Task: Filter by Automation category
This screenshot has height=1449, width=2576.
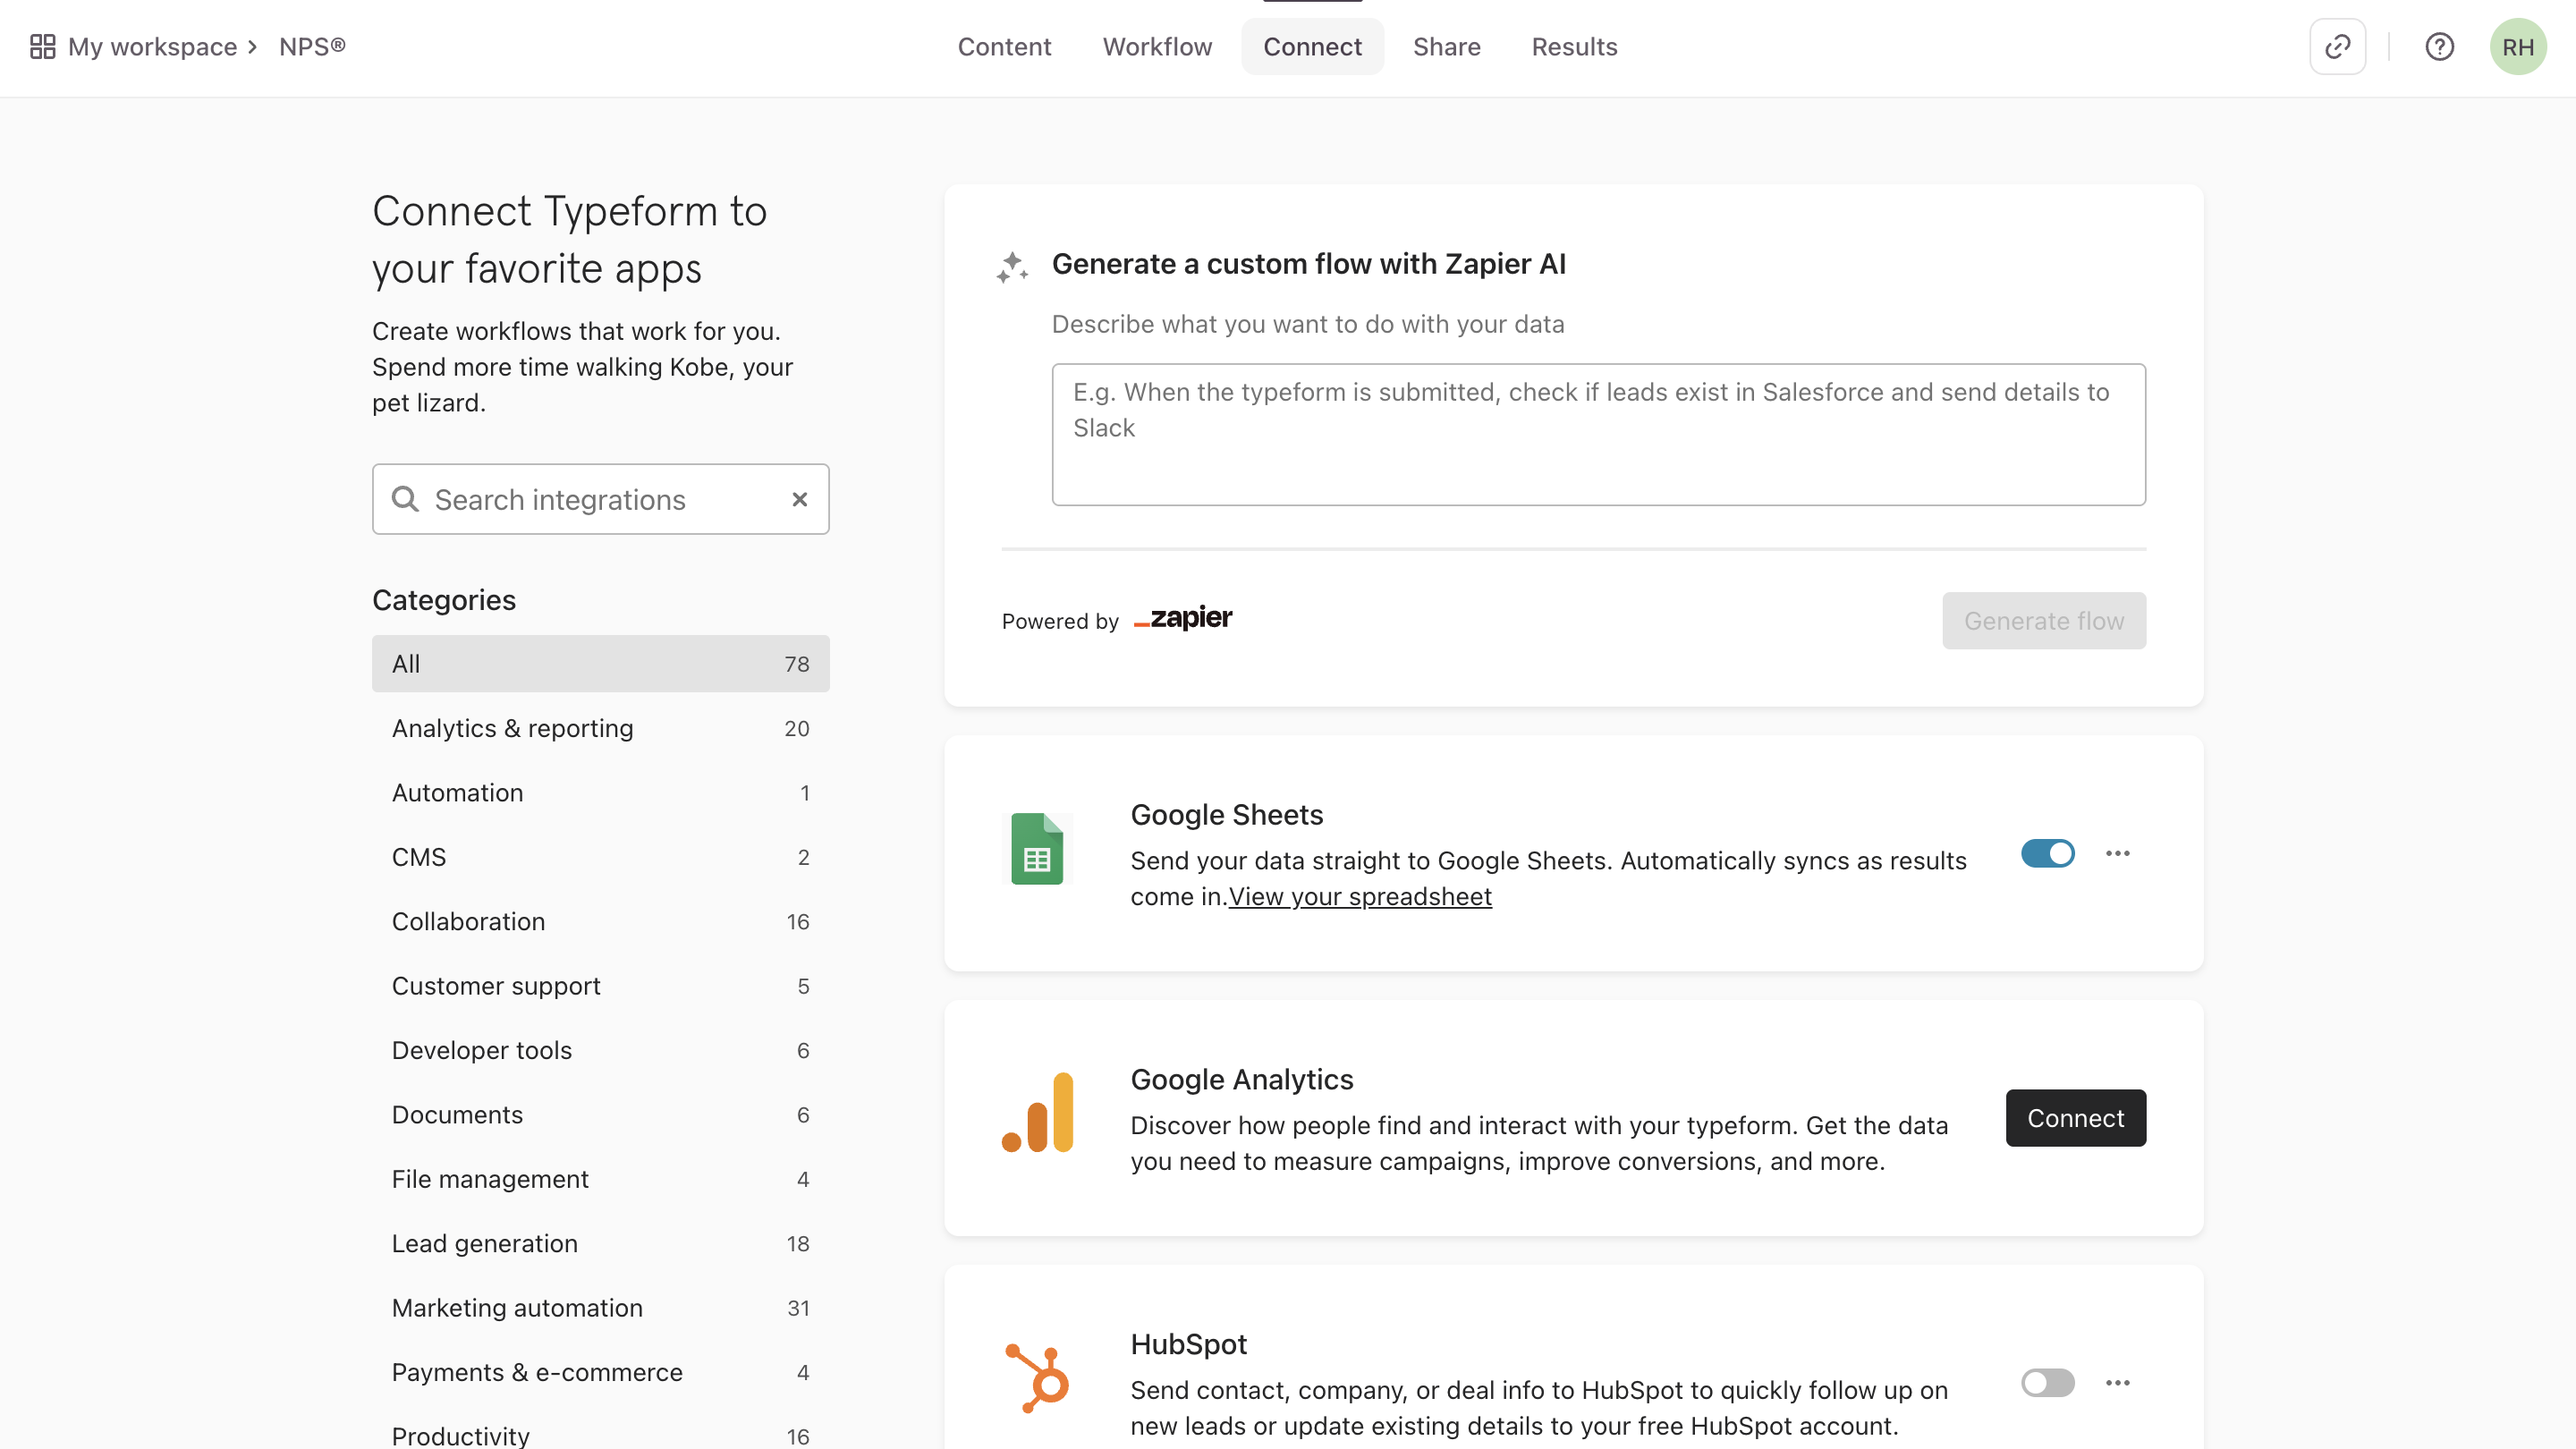Action: (x=600, y=792)
